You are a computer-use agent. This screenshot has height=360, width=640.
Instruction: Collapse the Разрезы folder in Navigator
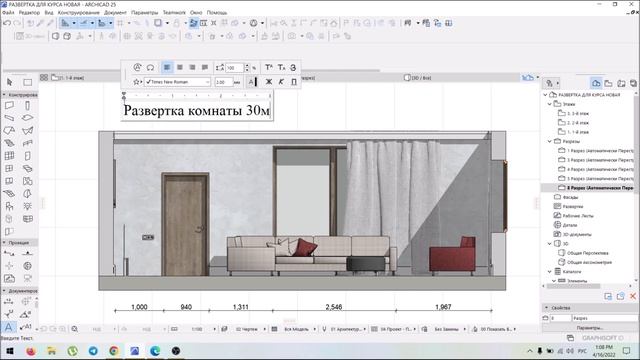point(550,141)
